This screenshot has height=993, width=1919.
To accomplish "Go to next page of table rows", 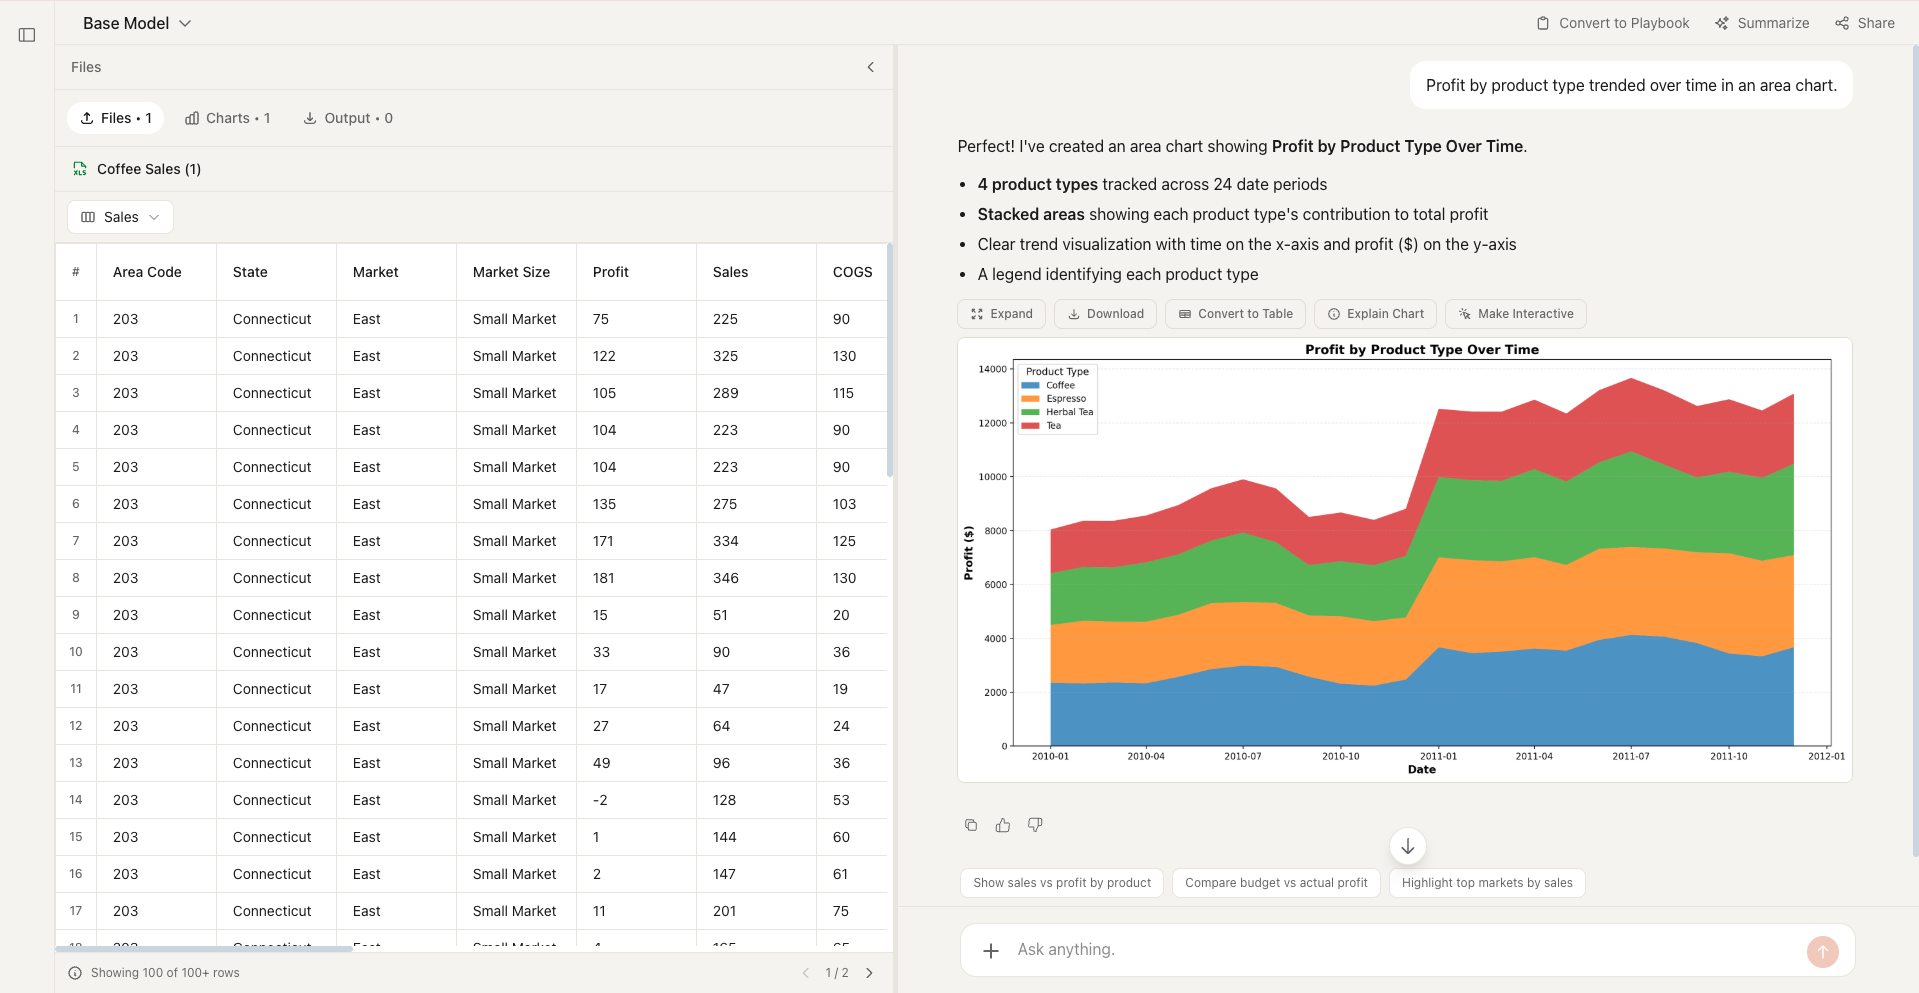I will (869, 973).
